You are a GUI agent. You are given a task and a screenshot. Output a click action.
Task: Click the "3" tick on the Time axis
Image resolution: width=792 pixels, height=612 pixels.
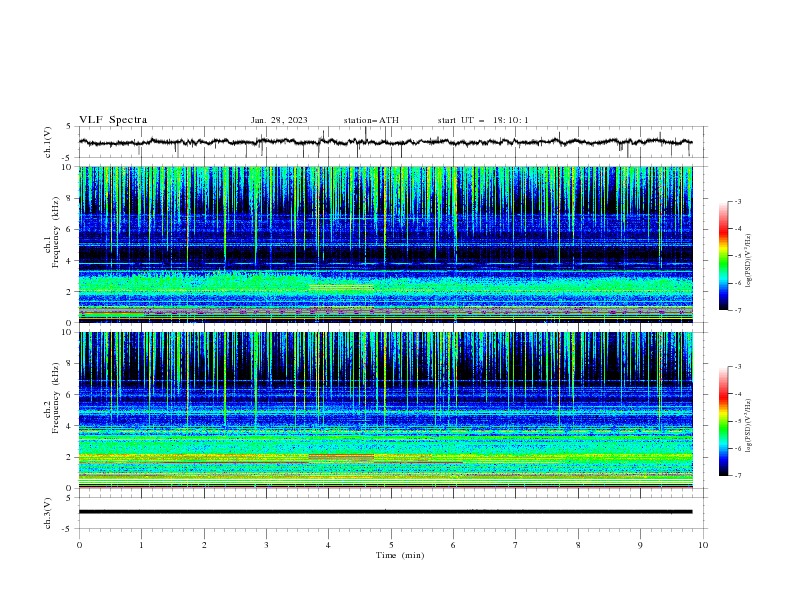[x=266, y=545]
